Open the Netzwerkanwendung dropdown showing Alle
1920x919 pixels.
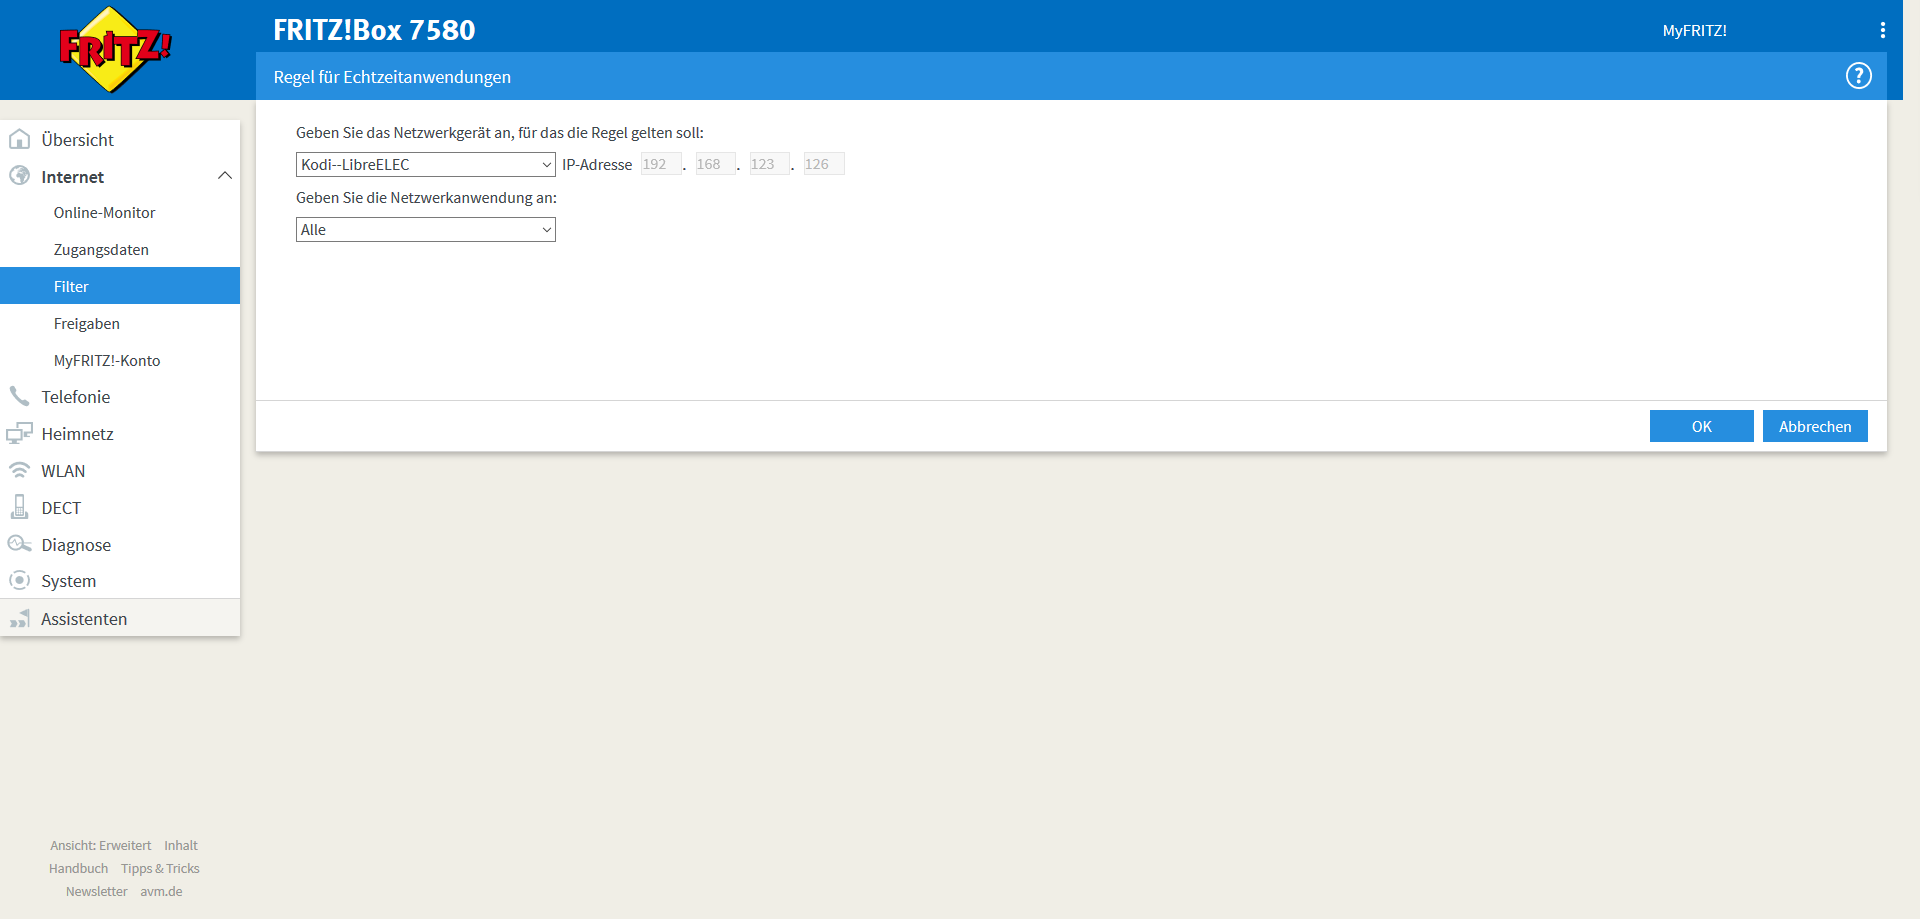click(425, 229)
